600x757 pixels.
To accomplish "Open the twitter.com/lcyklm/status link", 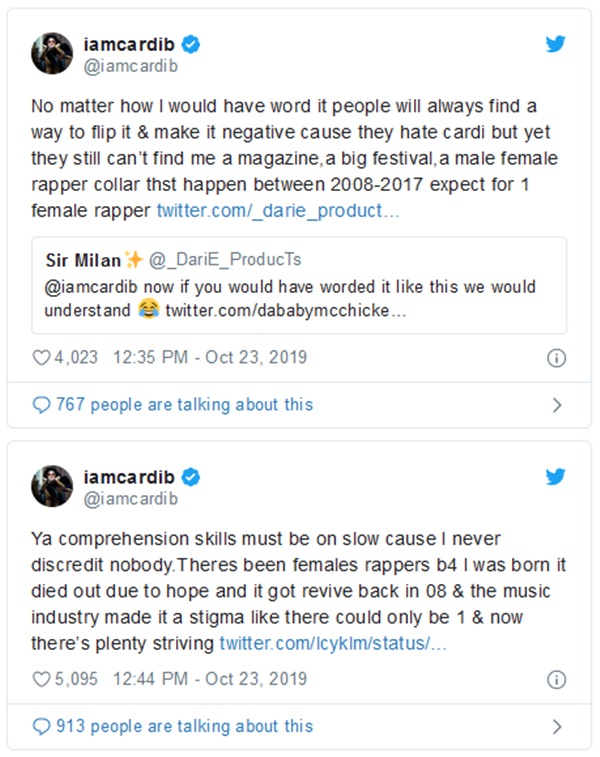I will [333, 643].
